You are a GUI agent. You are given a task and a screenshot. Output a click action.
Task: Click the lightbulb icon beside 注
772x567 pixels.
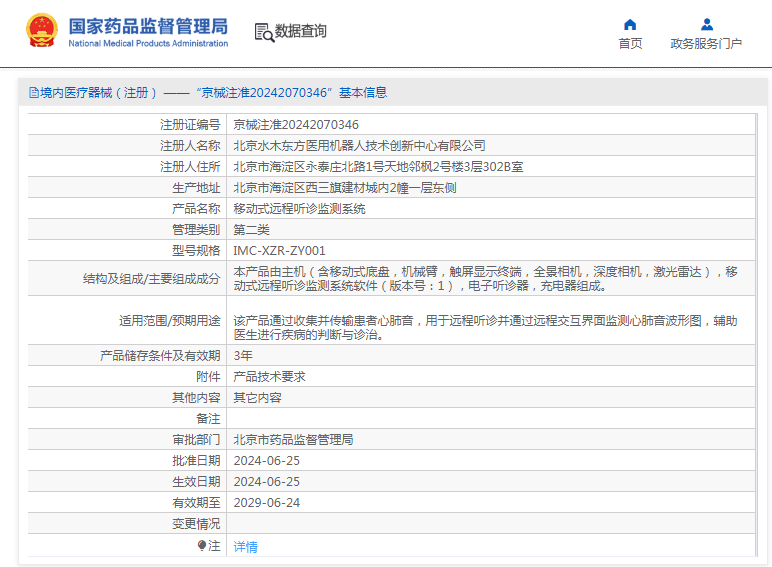[x=201, y=545]
